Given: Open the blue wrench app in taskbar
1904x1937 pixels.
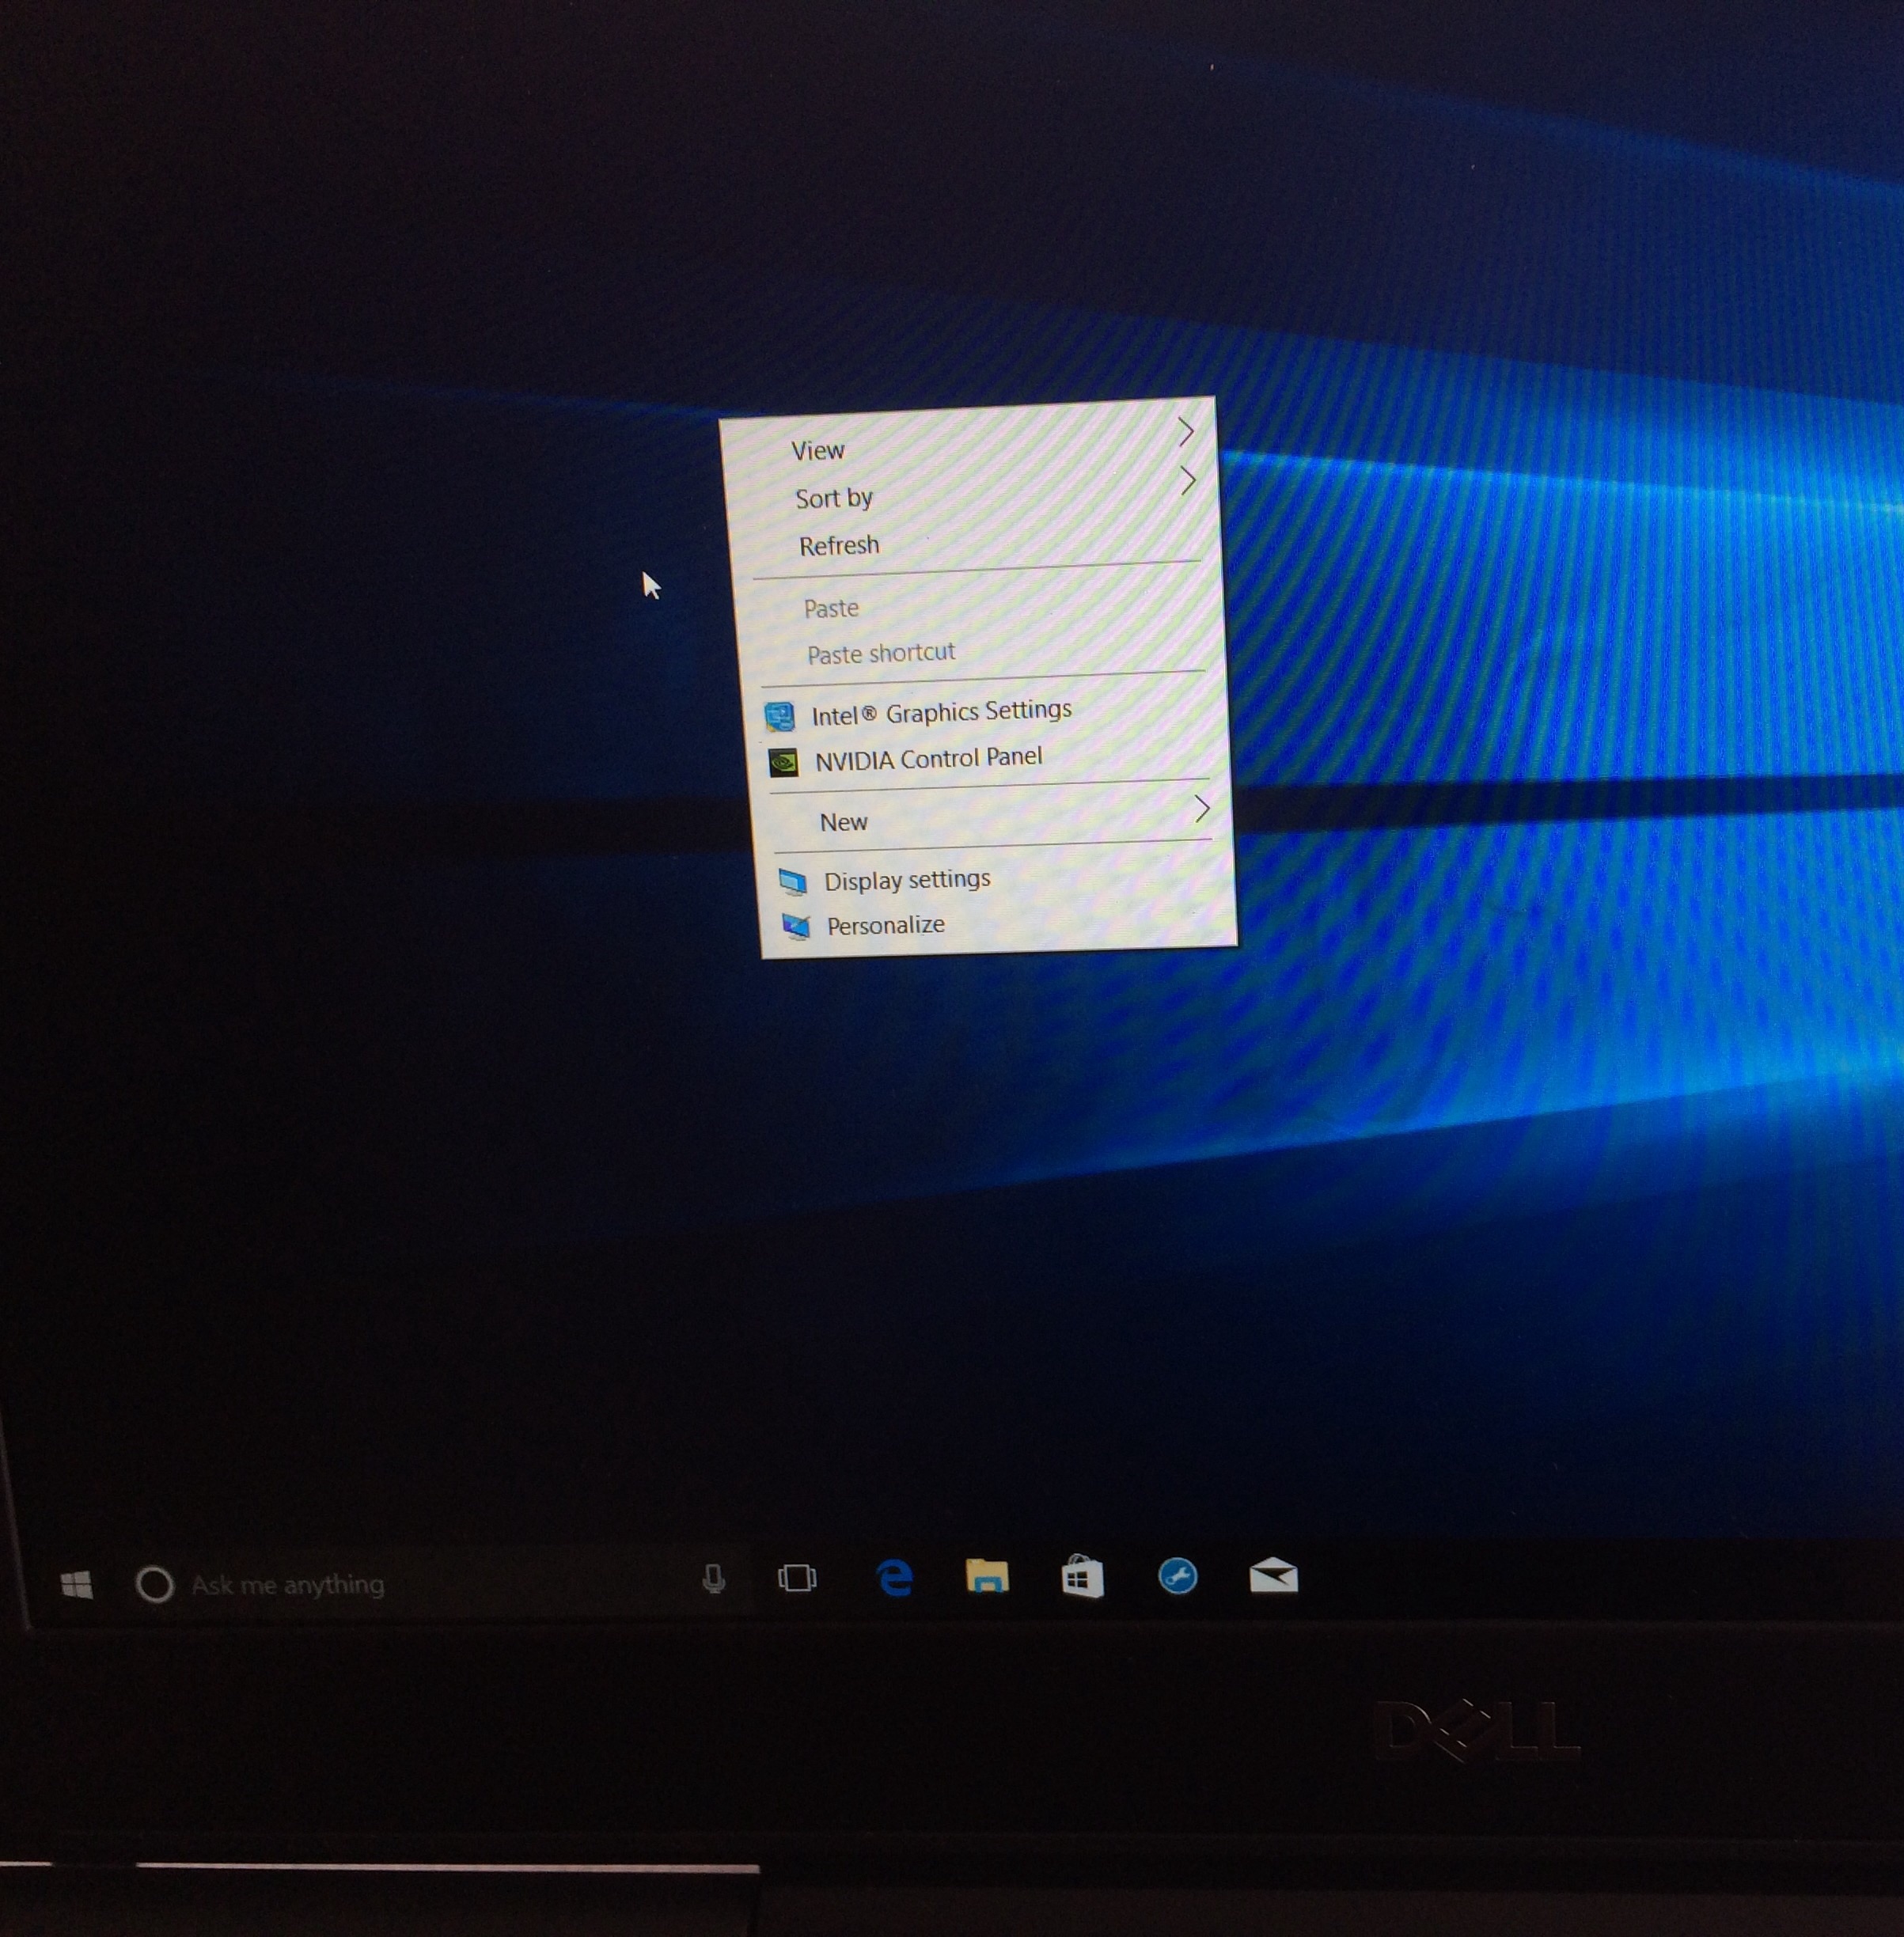Looking at the screenshot, I should pyautogui.click(x=1178, y=1576).
